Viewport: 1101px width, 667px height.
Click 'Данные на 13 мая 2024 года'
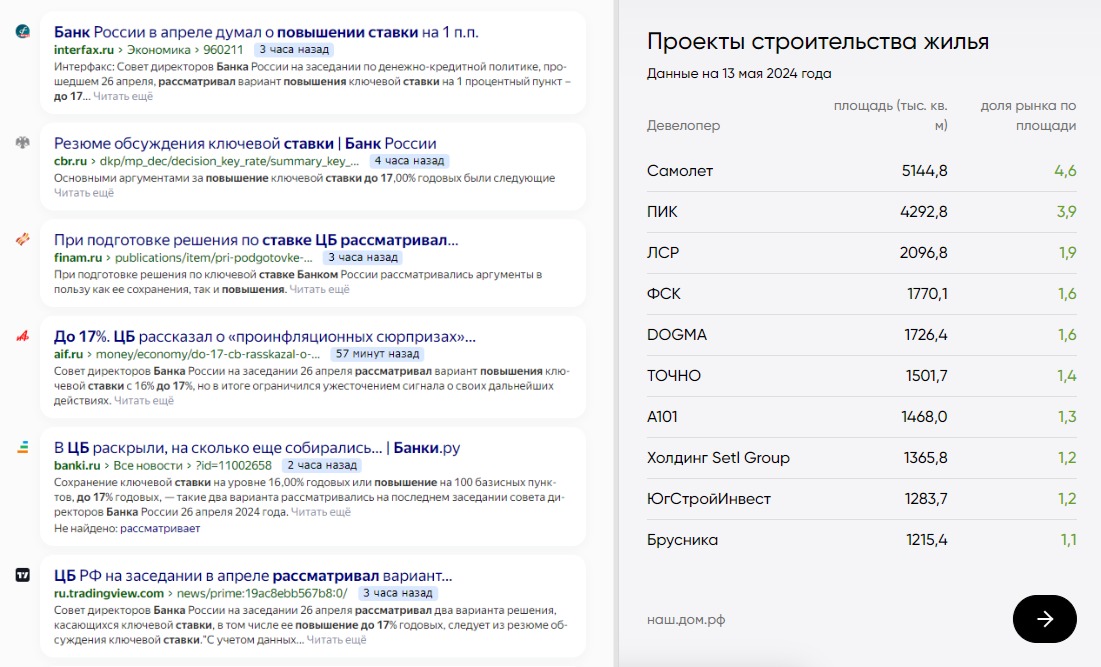pyautogui.click(x=739, y=73)
